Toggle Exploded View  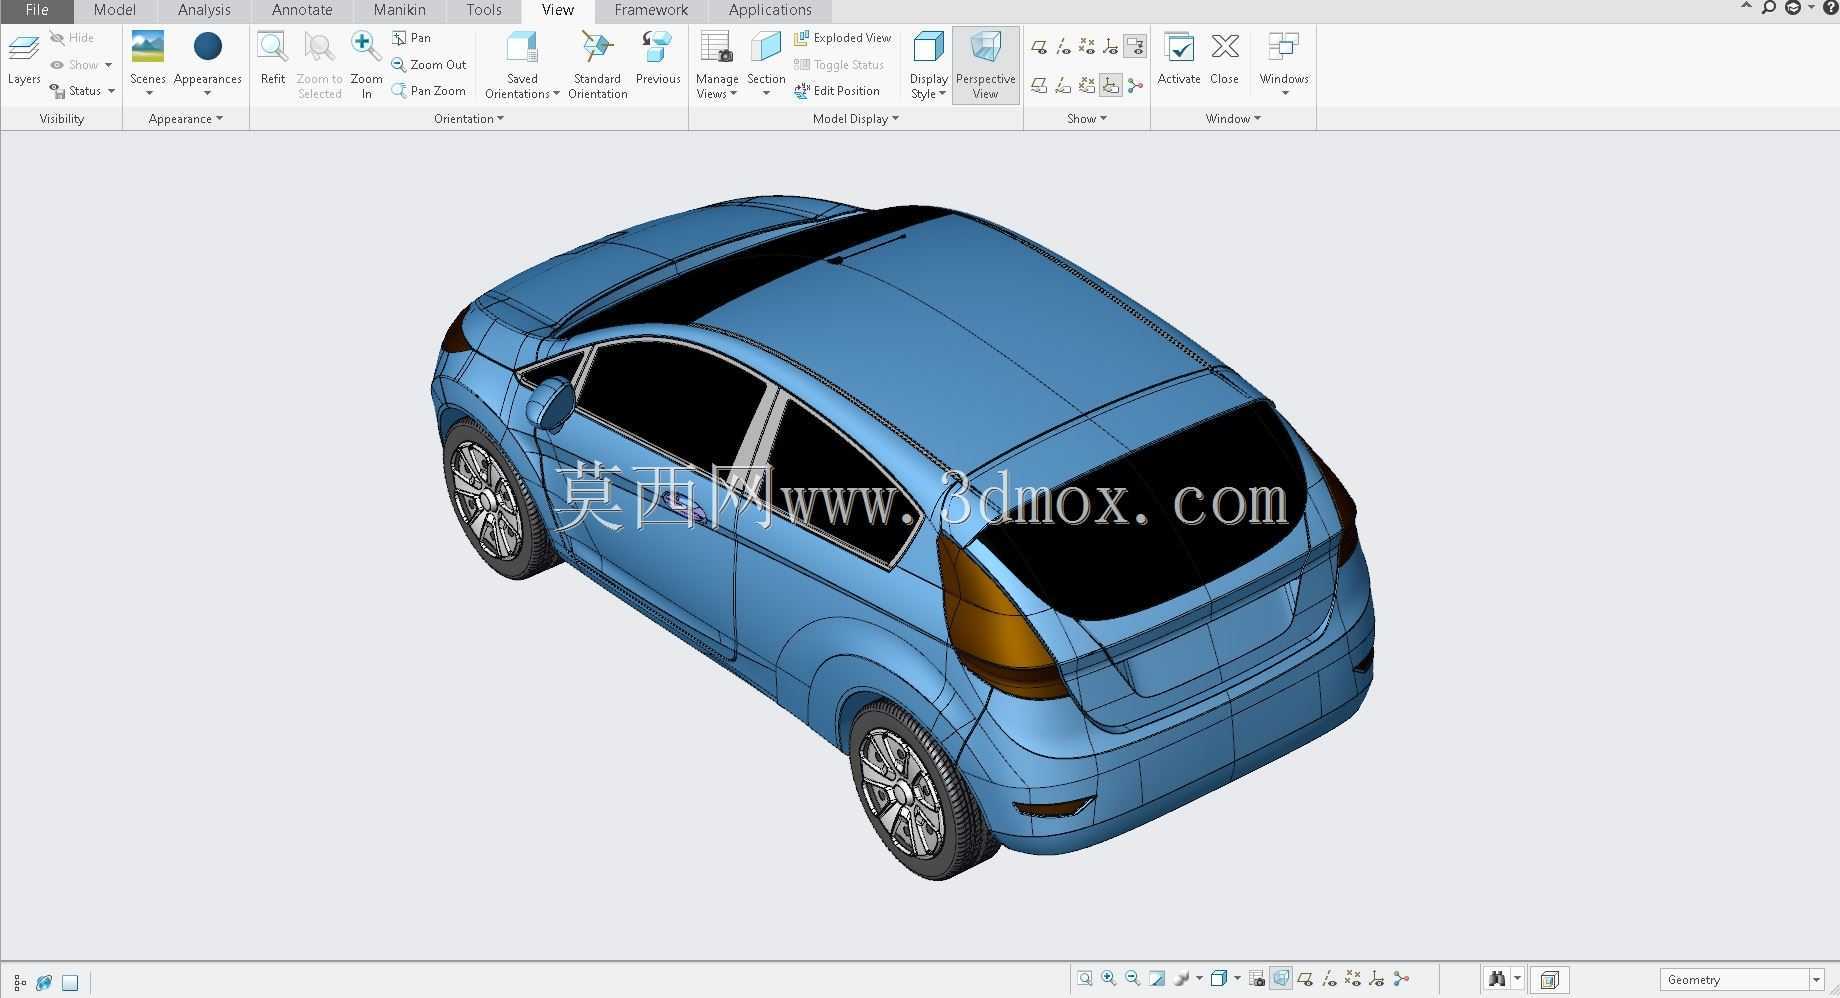click(843, 38)
